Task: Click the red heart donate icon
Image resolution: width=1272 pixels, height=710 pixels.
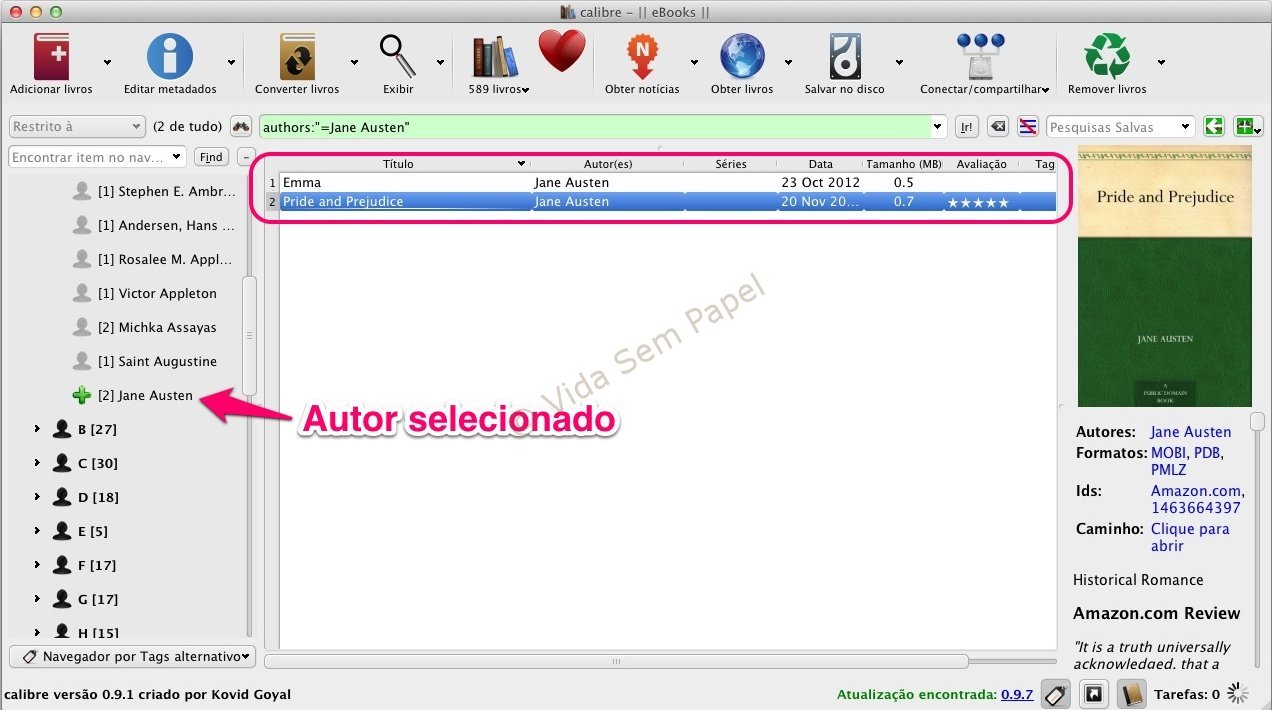Action: tap(562, 51)
